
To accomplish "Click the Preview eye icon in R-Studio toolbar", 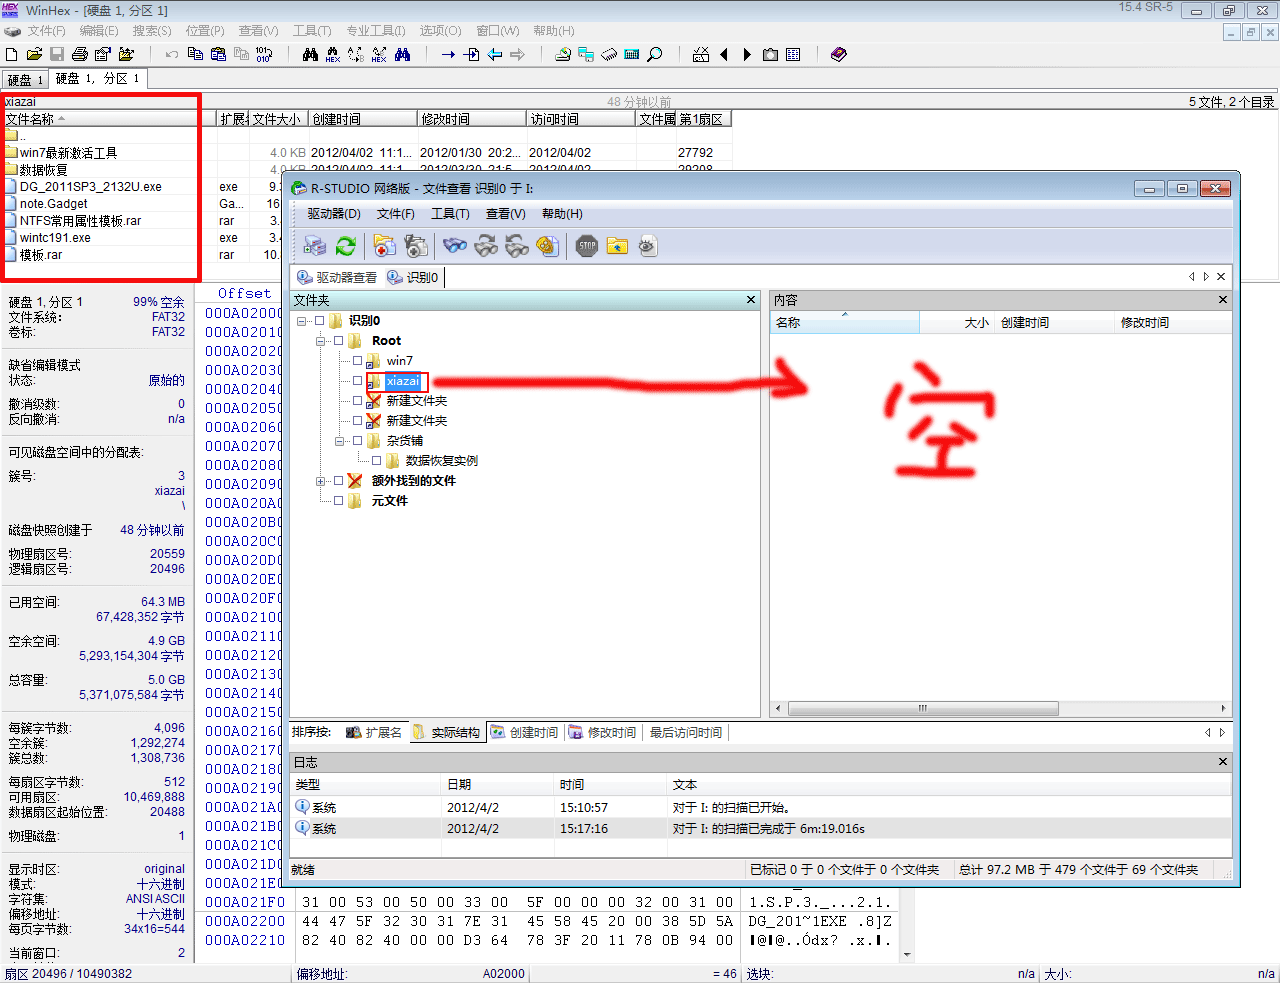I will 648,246.
